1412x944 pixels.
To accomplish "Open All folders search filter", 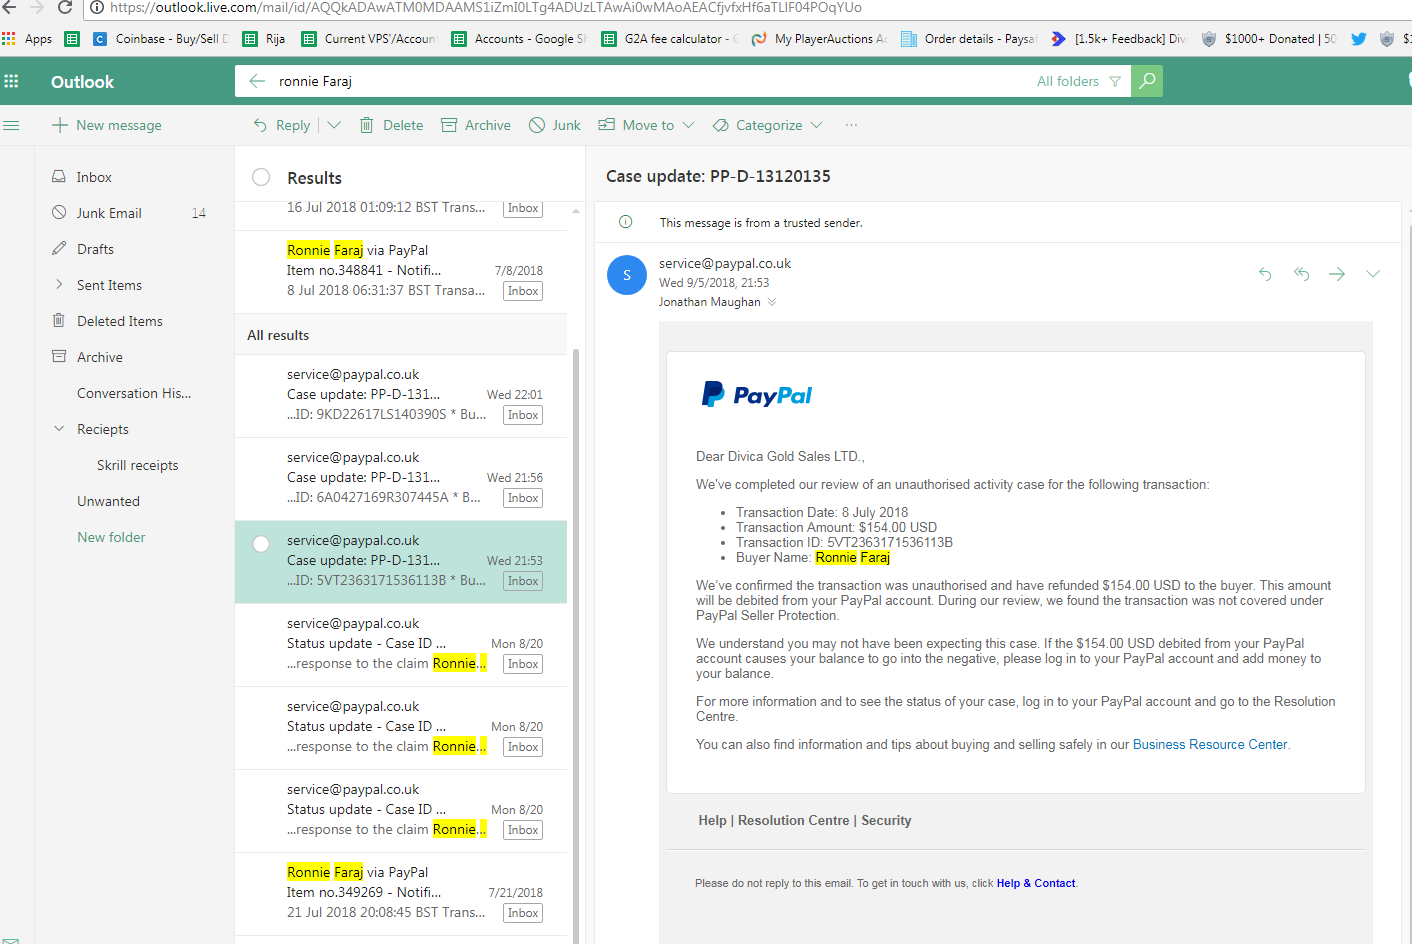I will (x=1078, y=81).
